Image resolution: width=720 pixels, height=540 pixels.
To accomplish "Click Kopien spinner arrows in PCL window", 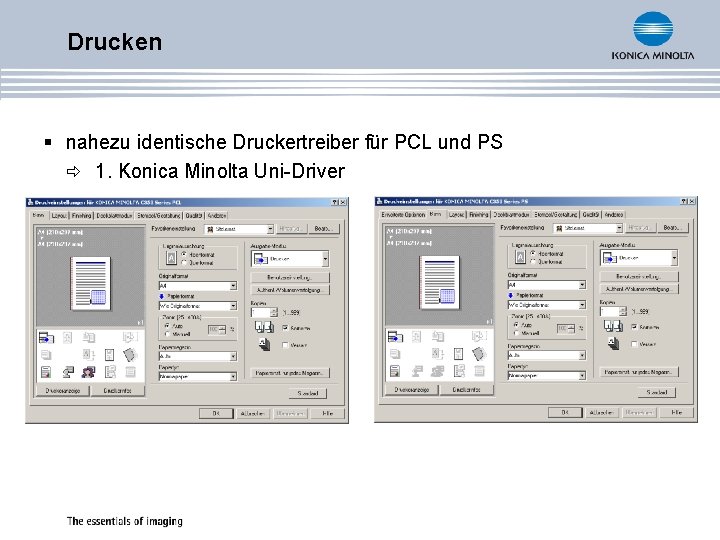I will coord(275,313).
